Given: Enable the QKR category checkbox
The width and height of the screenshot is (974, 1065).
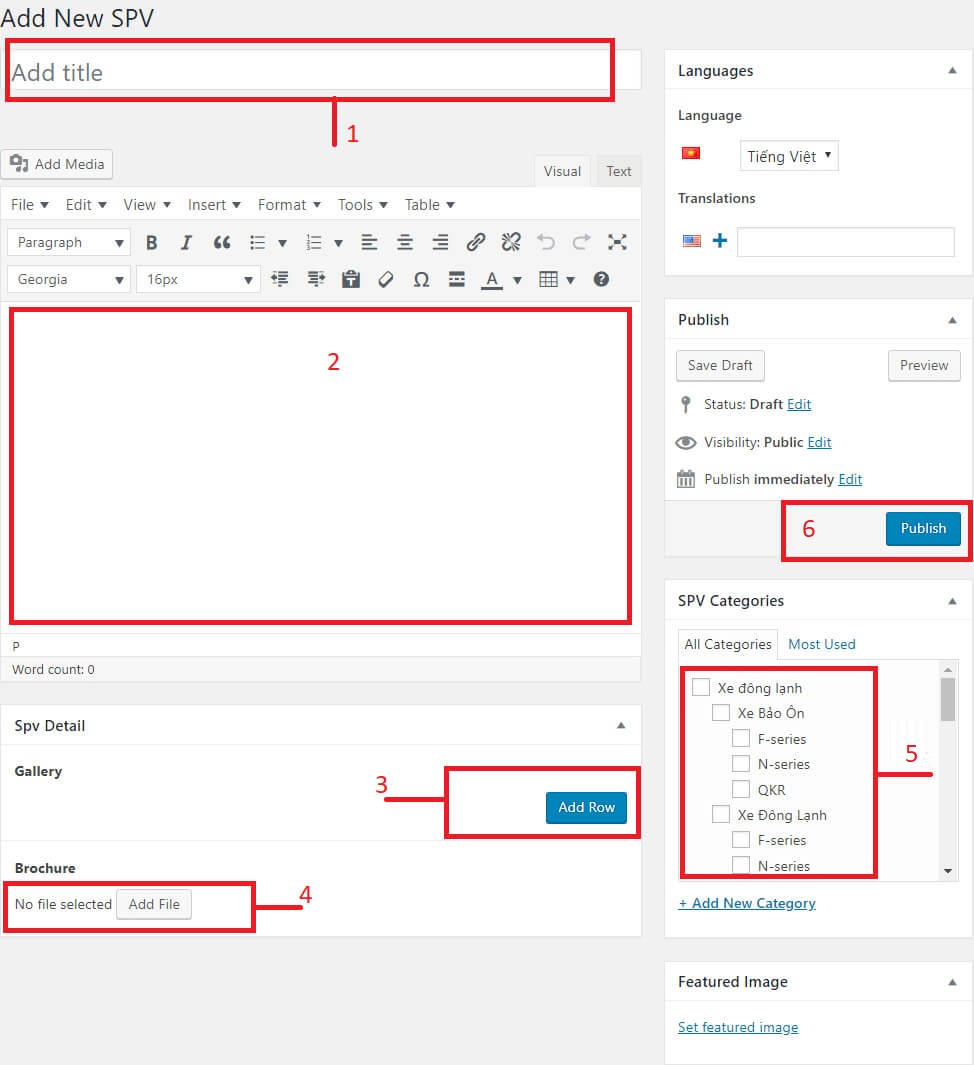Looking at the screenshot, I should [741, 789].
